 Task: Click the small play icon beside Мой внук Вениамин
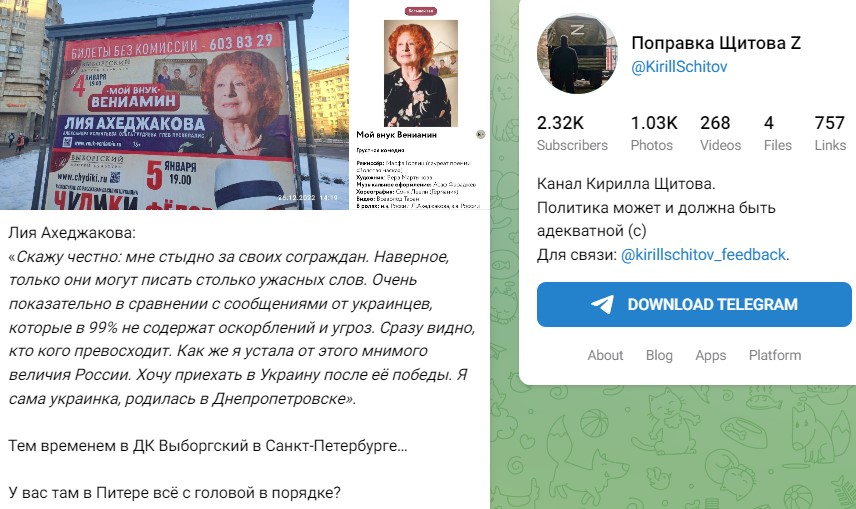click(x=480, y=134)
